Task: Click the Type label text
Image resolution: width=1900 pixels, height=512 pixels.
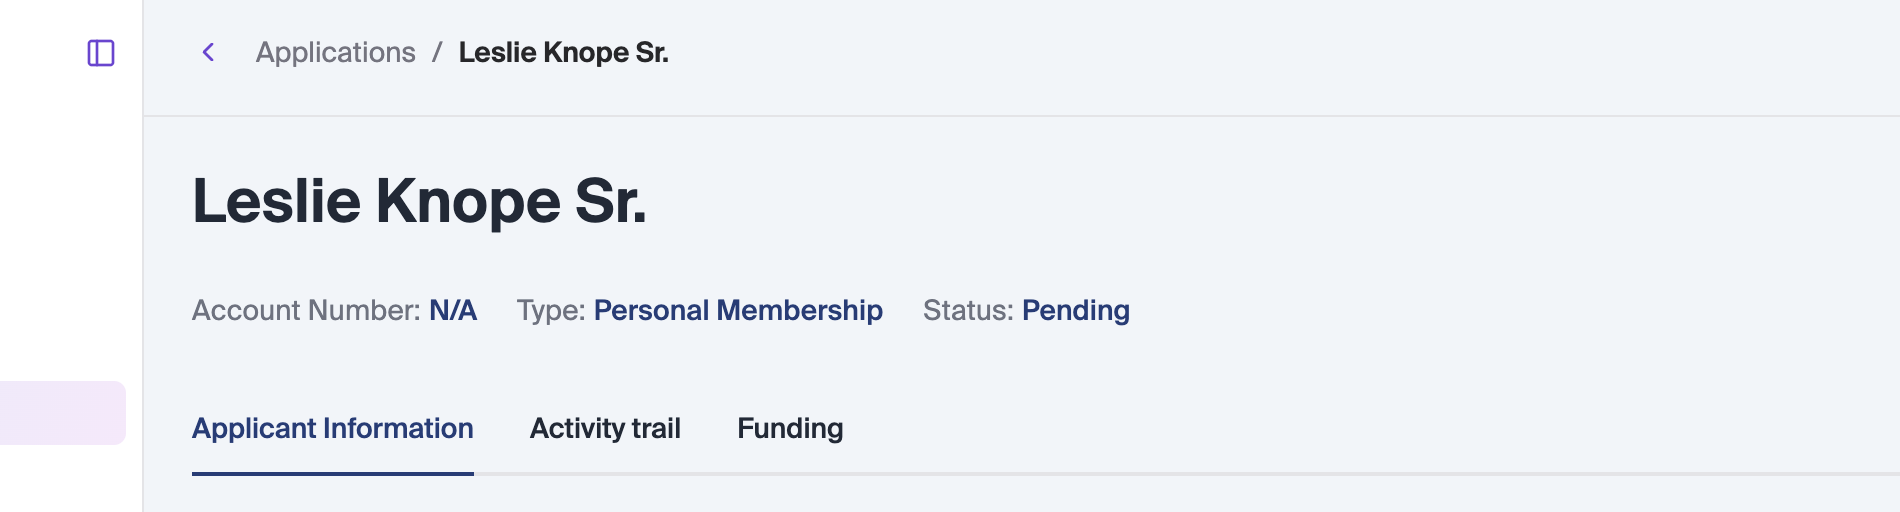Action: click(x=550, y=310)
